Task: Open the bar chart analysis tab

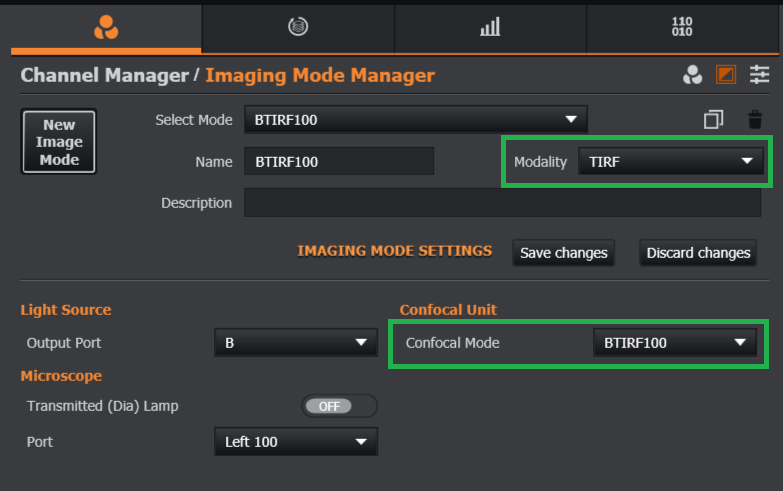Action: click(490, 27)
